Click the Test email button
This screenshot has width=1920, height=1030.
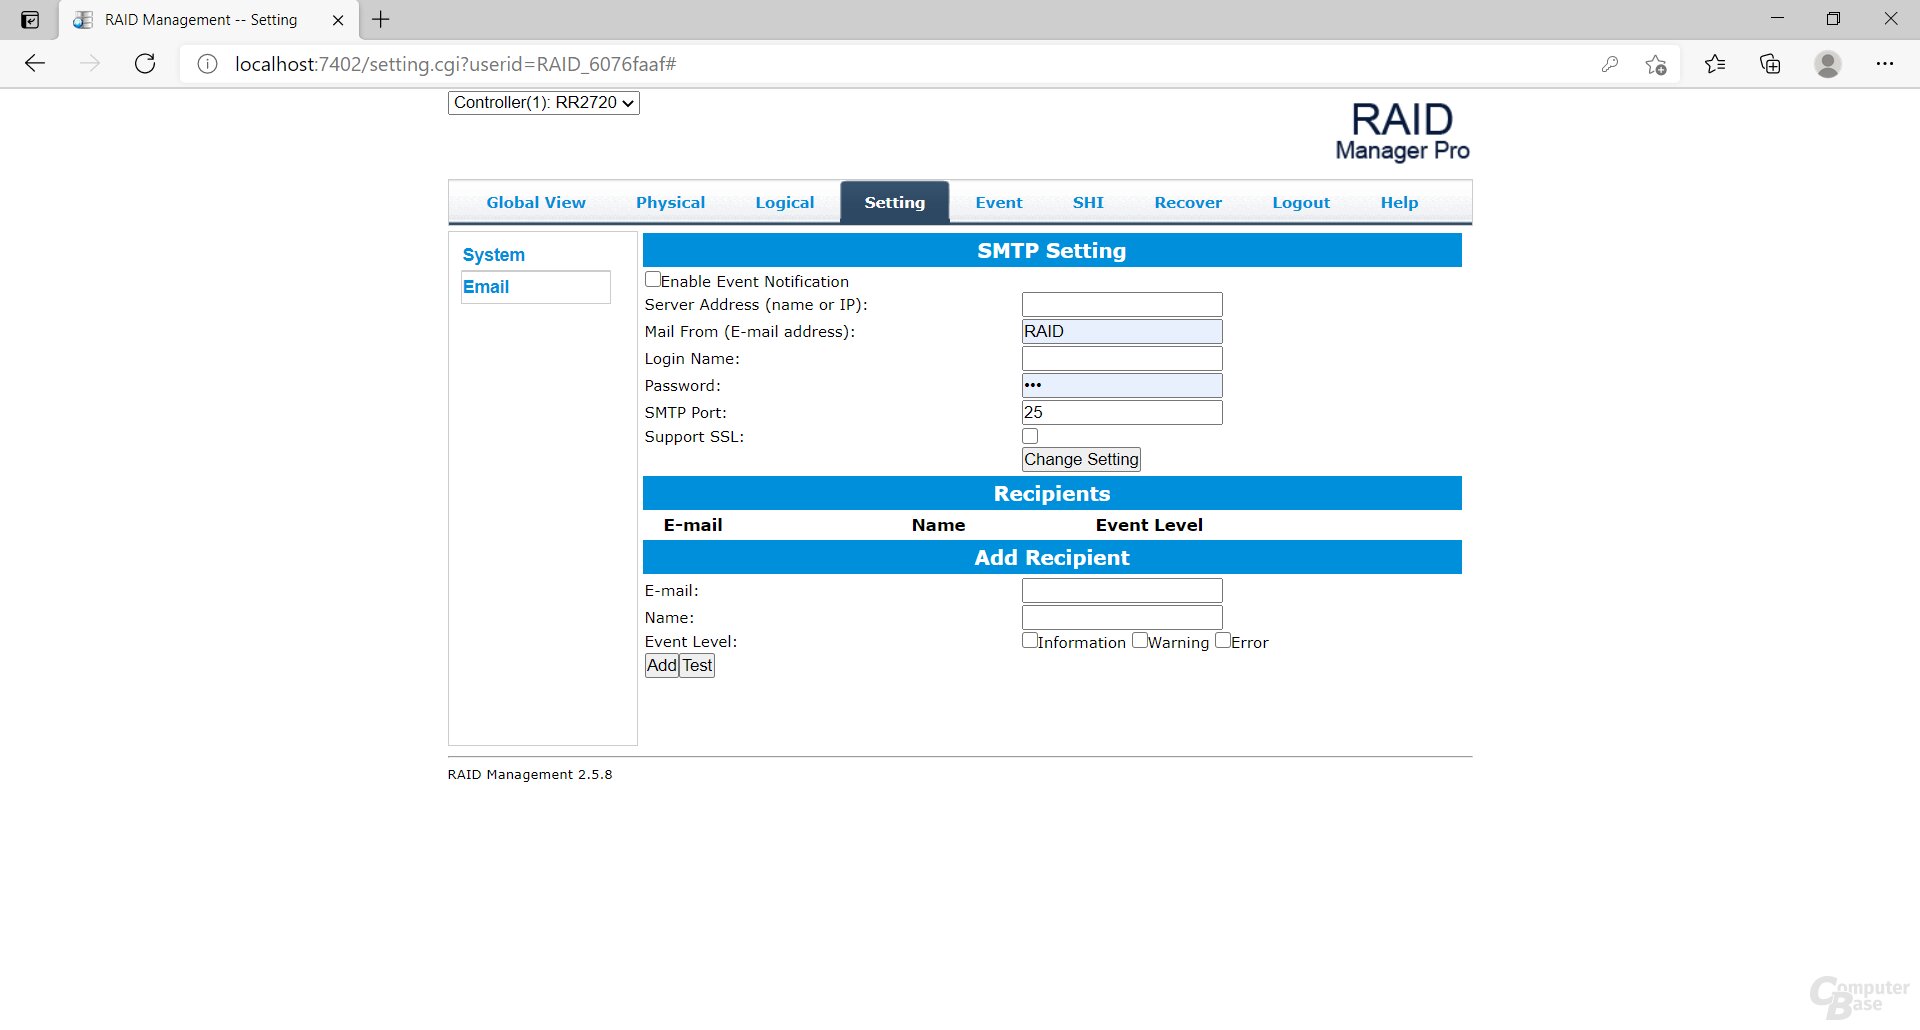coord(697,665)
